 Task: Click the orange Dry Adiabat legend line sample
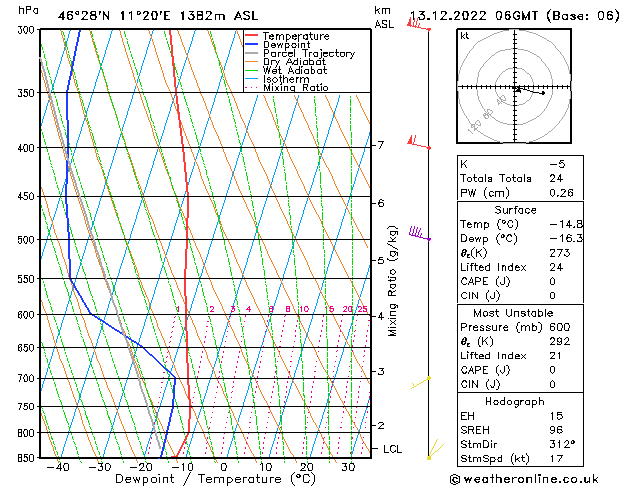tap(251, 61)
